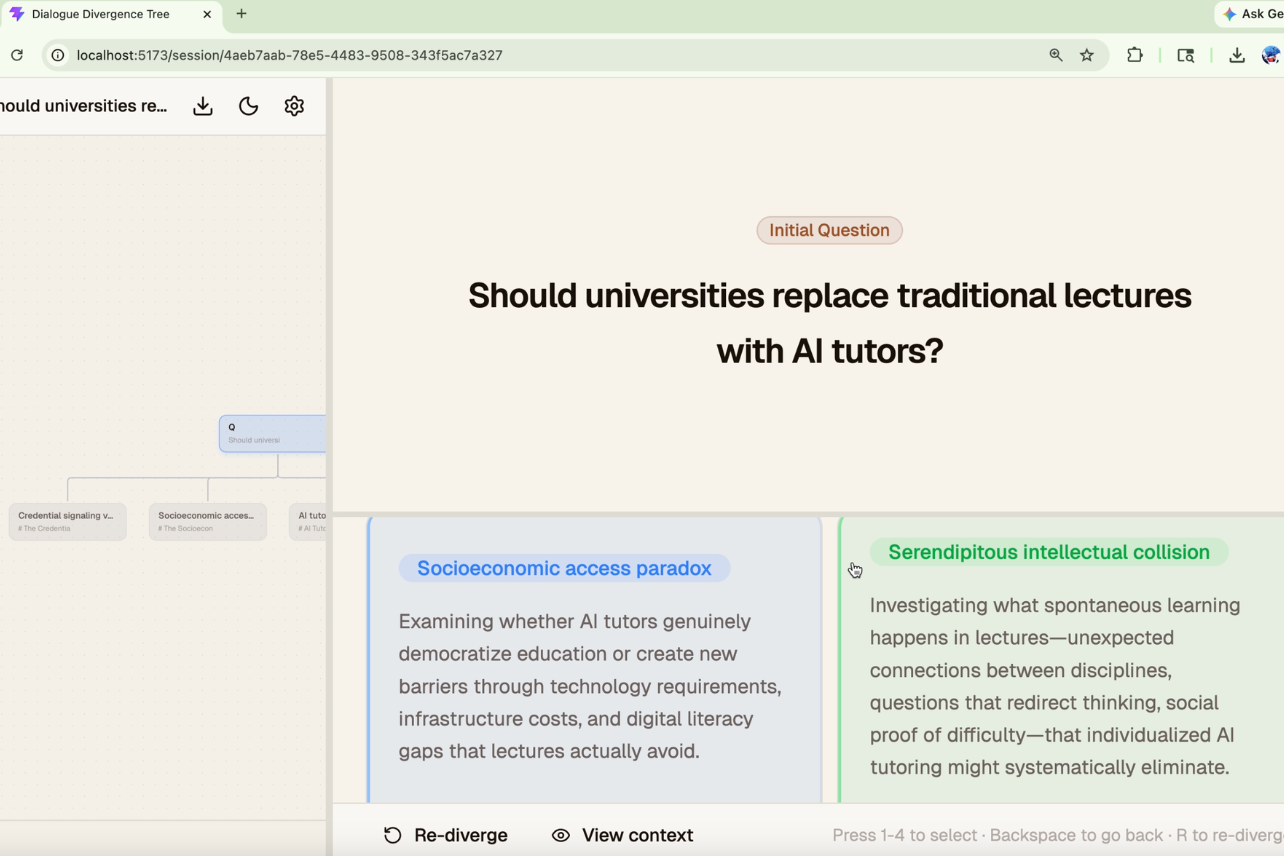Reload the page with browser refresh icon
The image size is (1284, 856).
click(x=17, y=55)
